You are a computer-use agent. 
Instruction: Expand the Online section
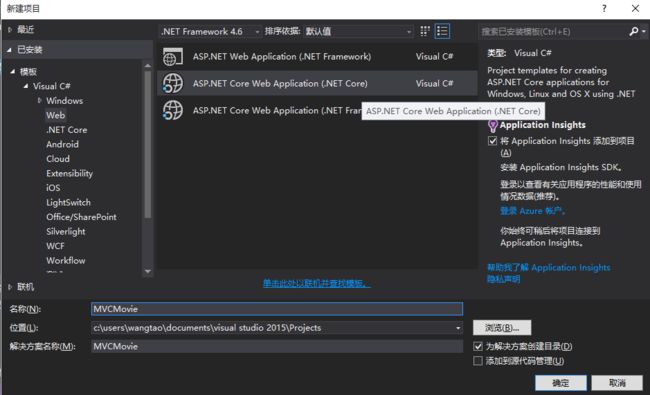click(10, 287)
